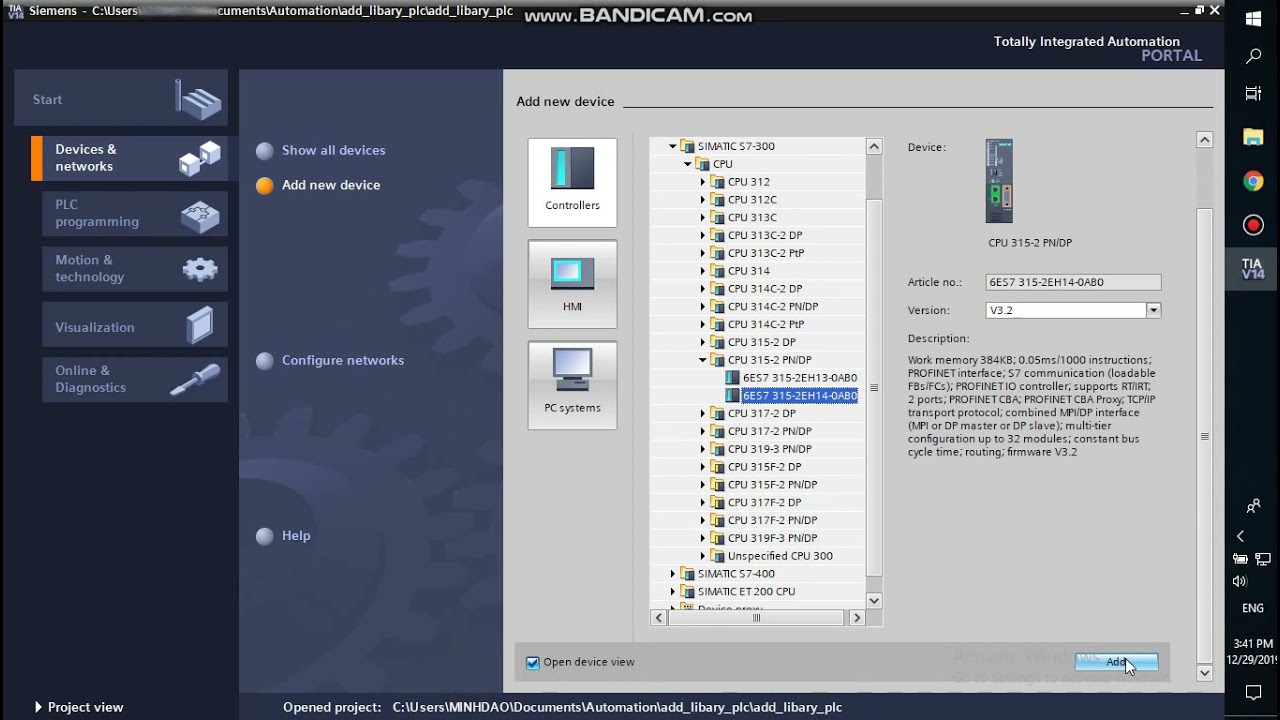
Task: Click the CPU 313C-2 PtP folder icon
Action: point(717,253)
